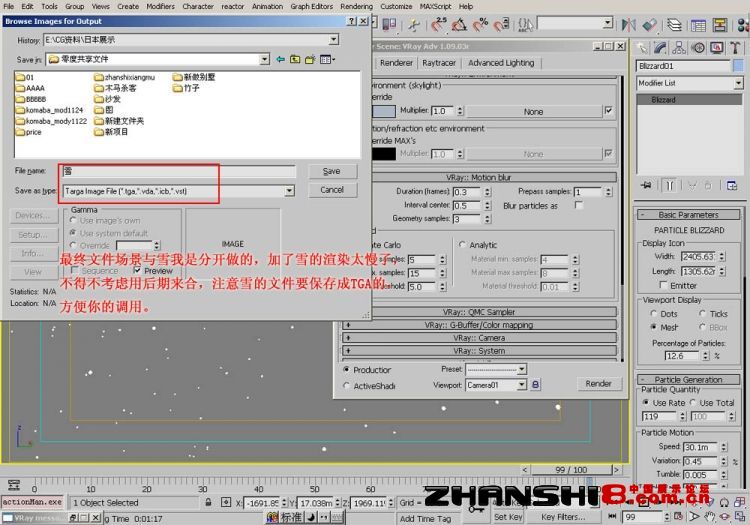
Task: Switch to the Advanced Lighting tab
Action: (501, 63)
